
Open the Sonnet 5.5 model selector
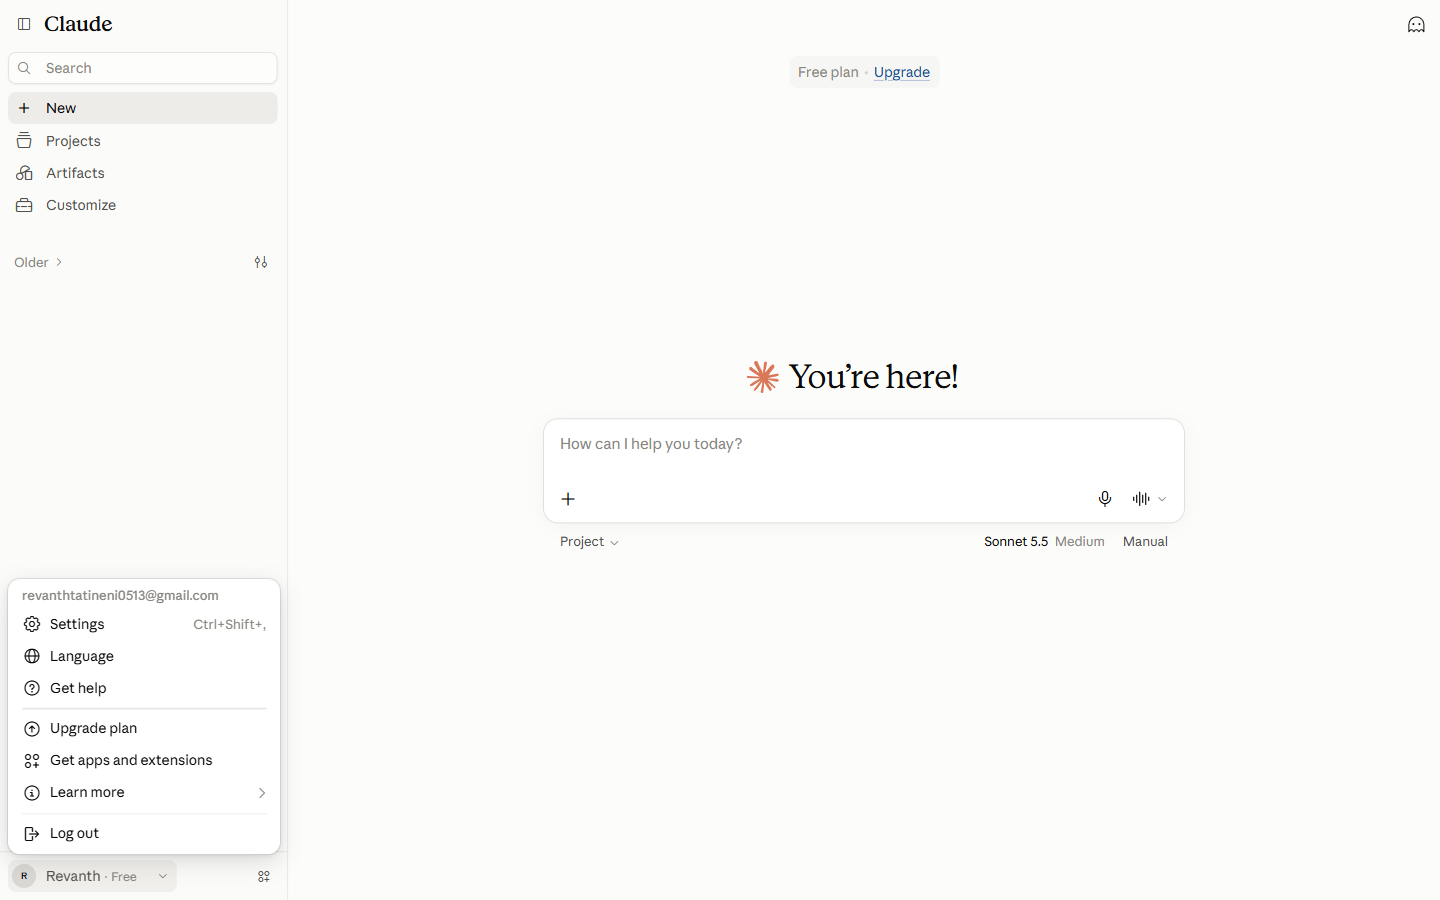1044,542
